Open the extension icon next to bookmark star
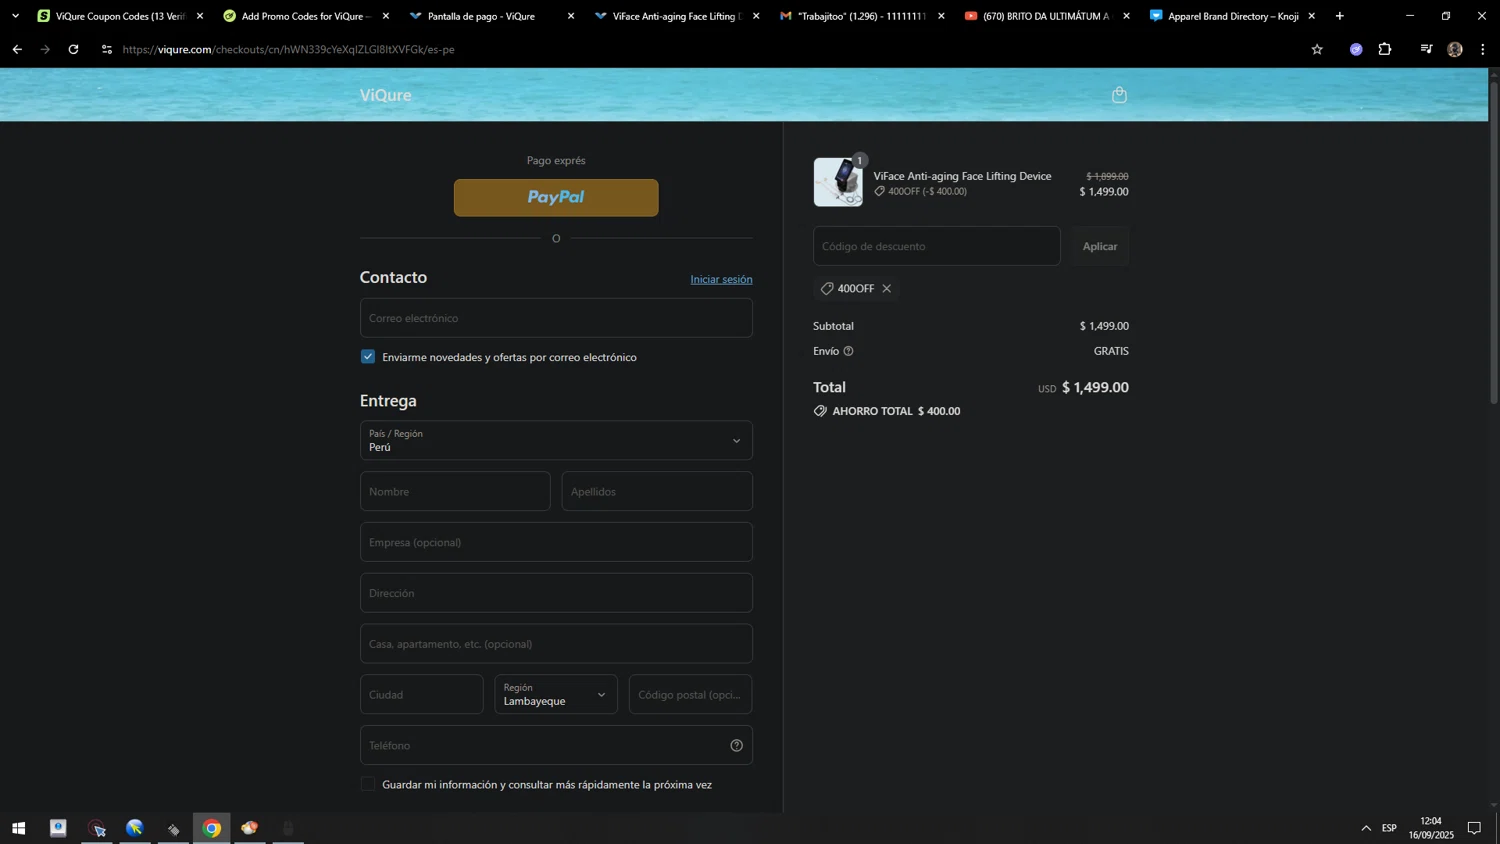Viewport: 1500px width, 844px height. tap(1356, 49)
